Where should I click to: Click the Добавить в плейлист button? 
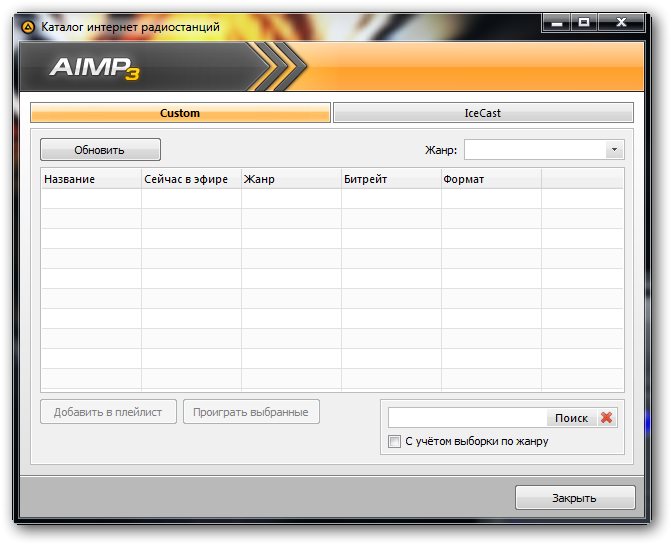point(108,411)
